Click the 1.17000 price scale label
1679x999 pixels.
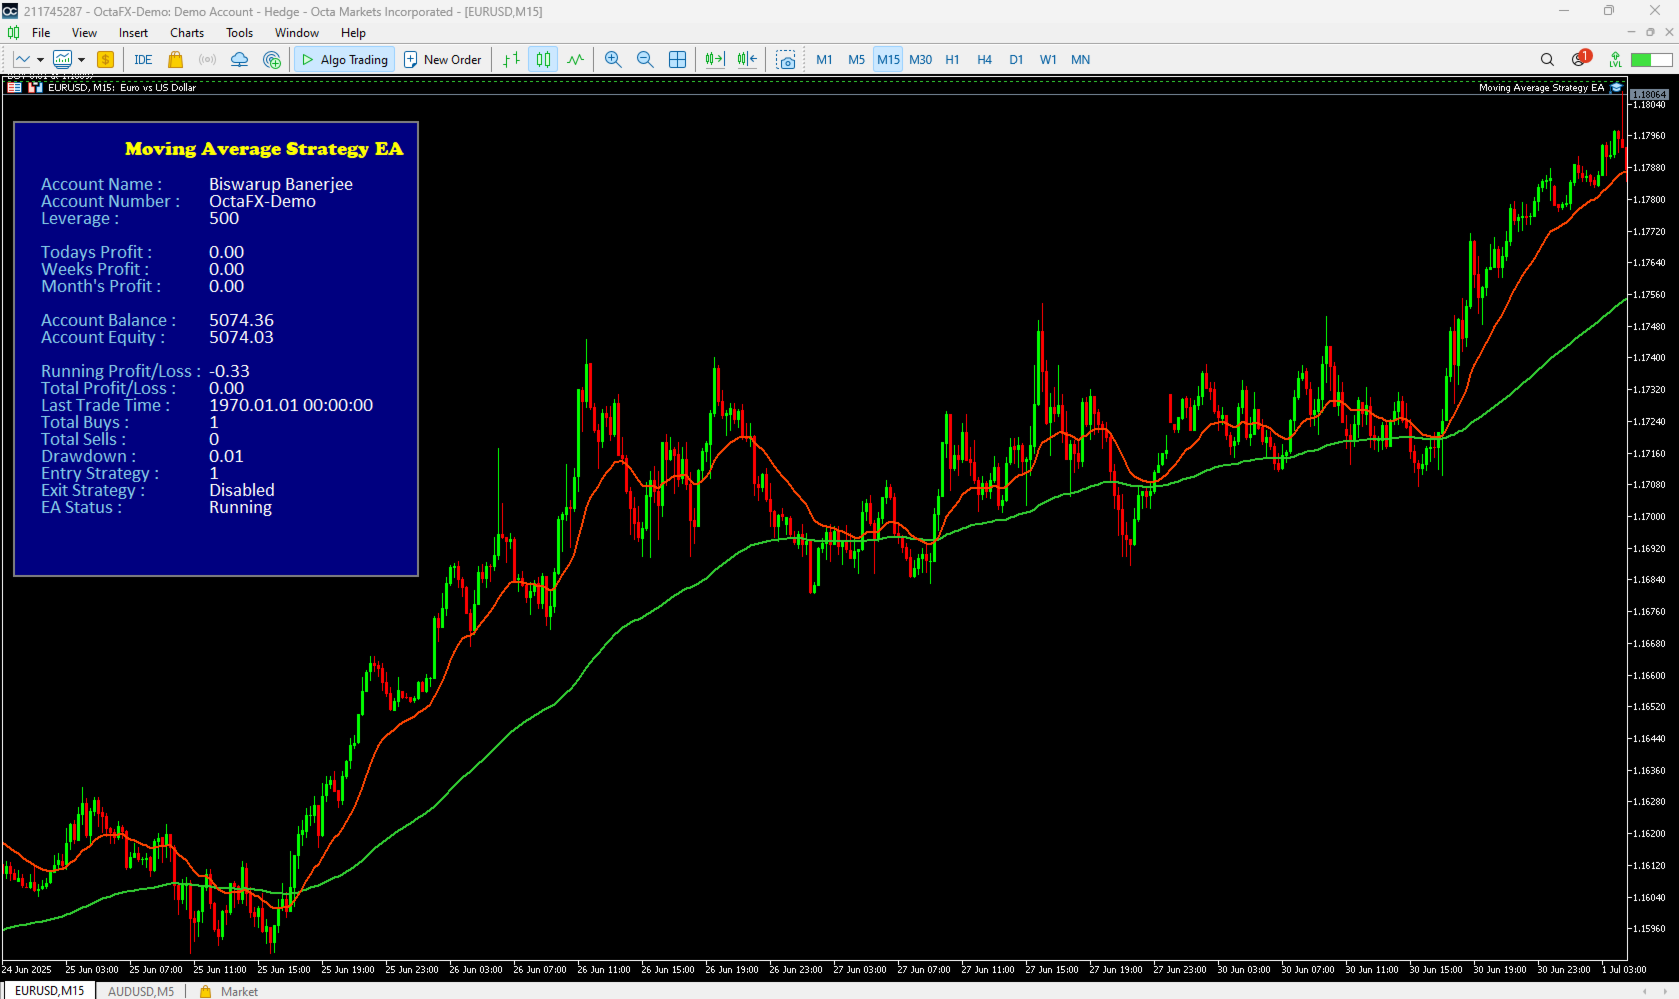coord(1649,517)
